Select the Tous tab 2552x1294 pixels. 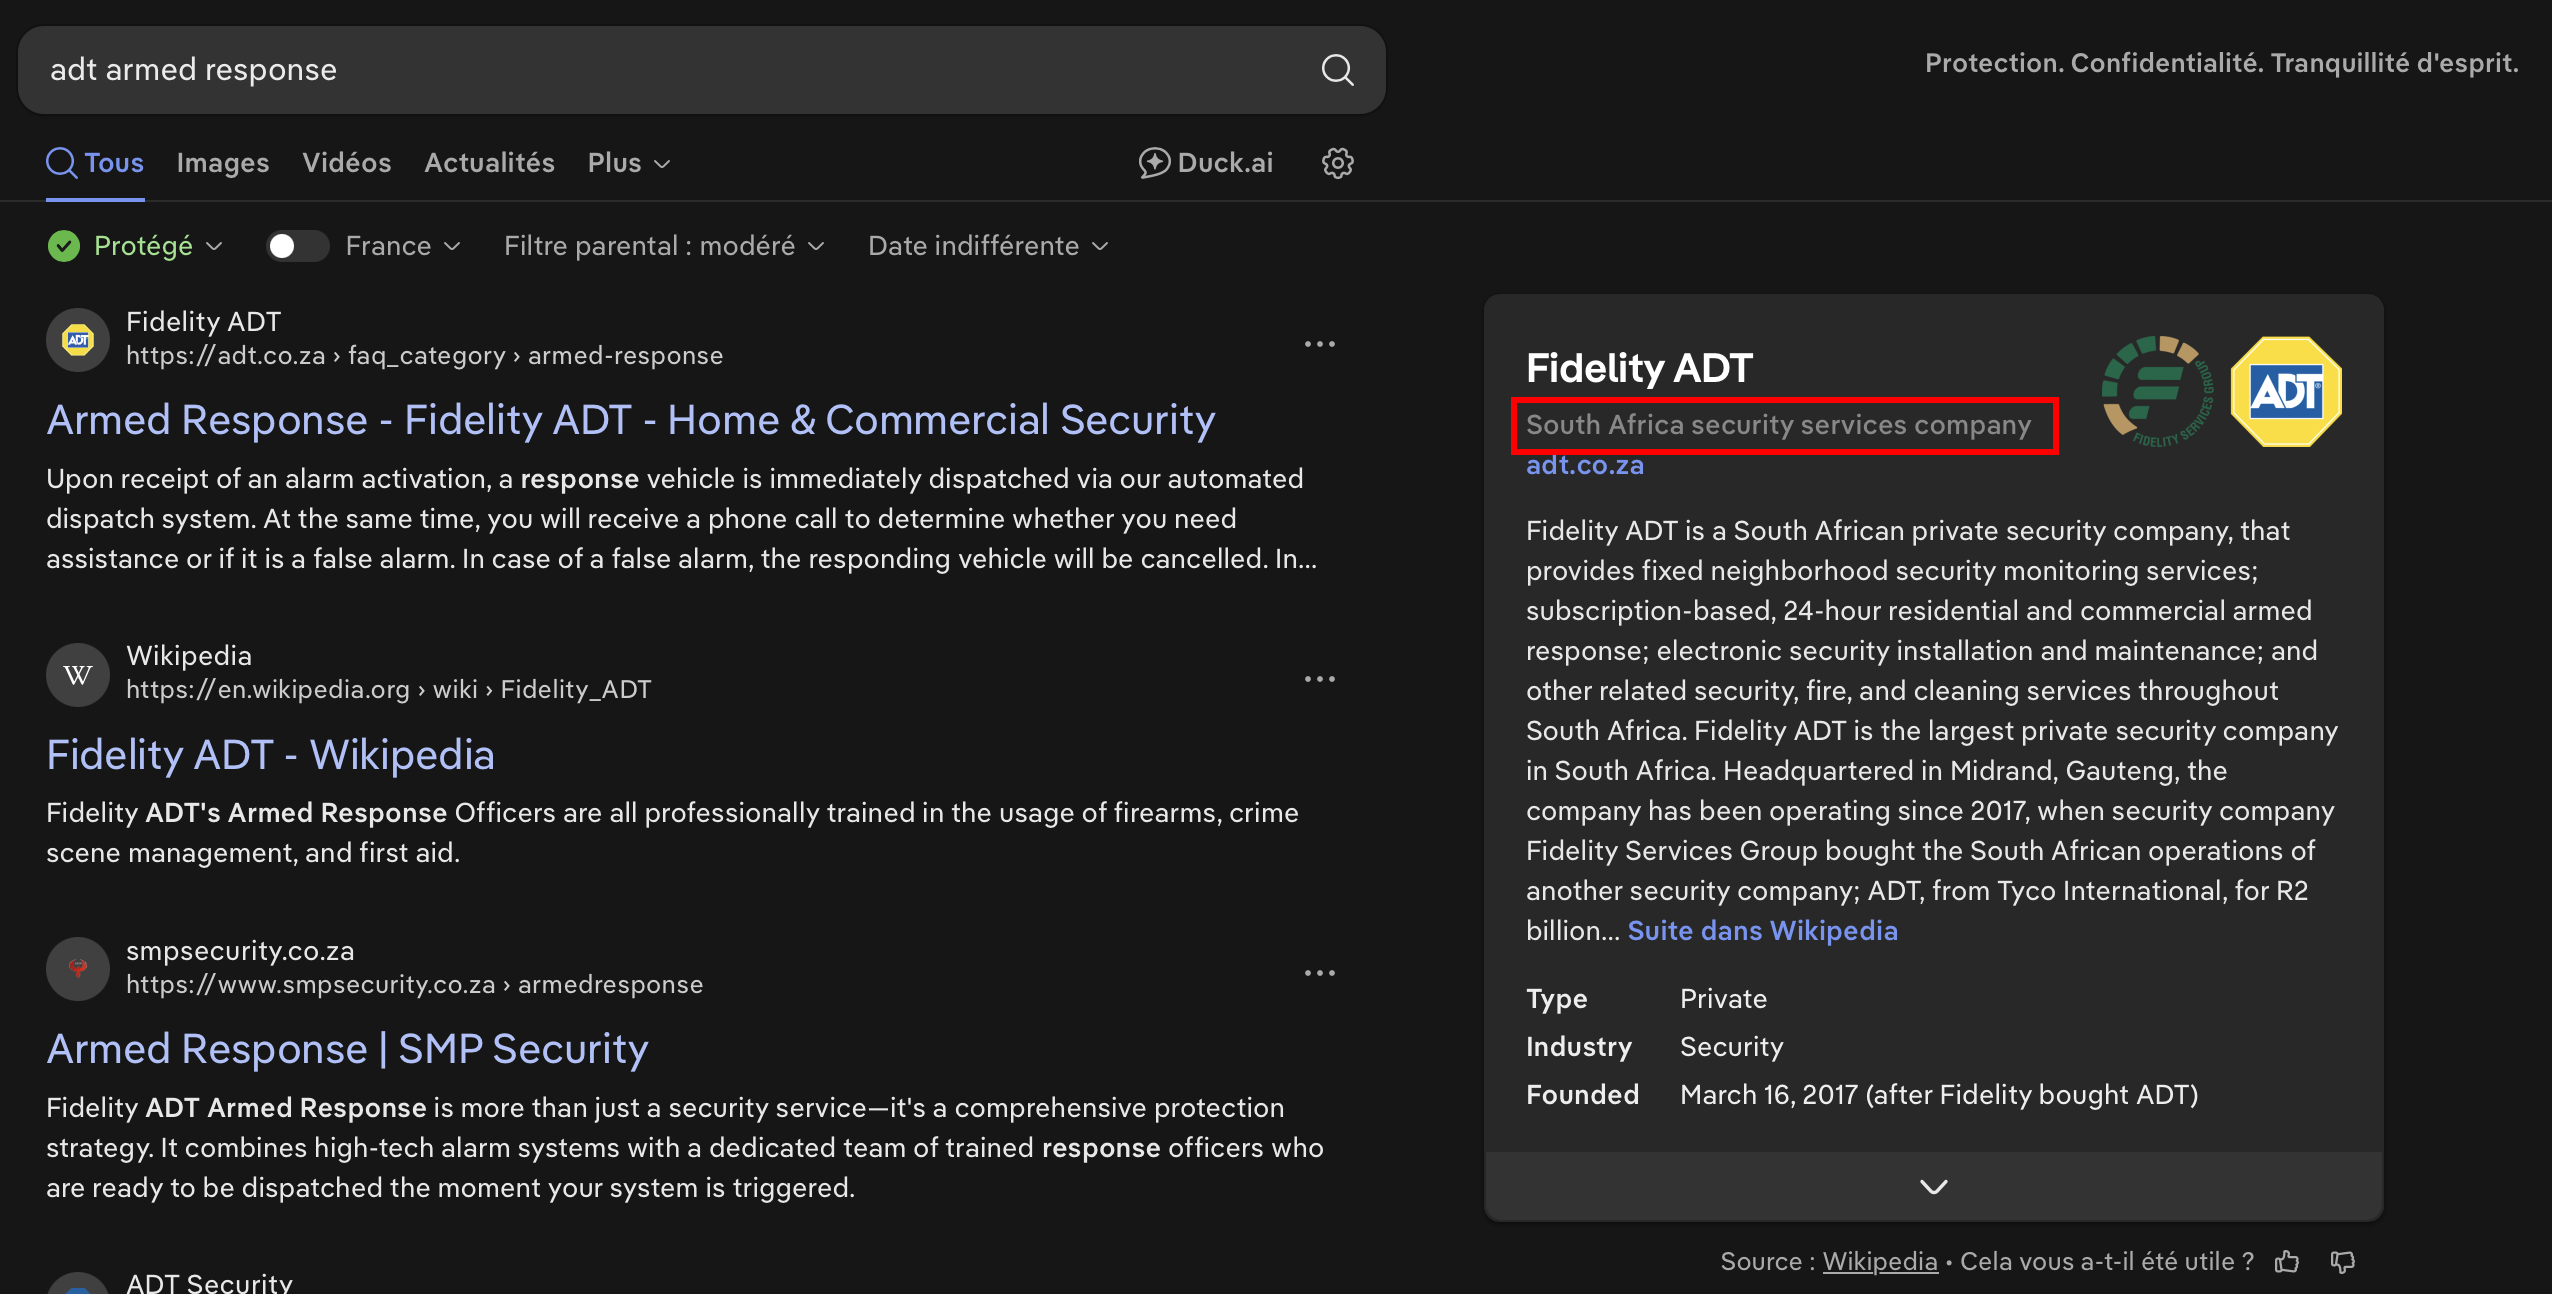coord(95,163)
